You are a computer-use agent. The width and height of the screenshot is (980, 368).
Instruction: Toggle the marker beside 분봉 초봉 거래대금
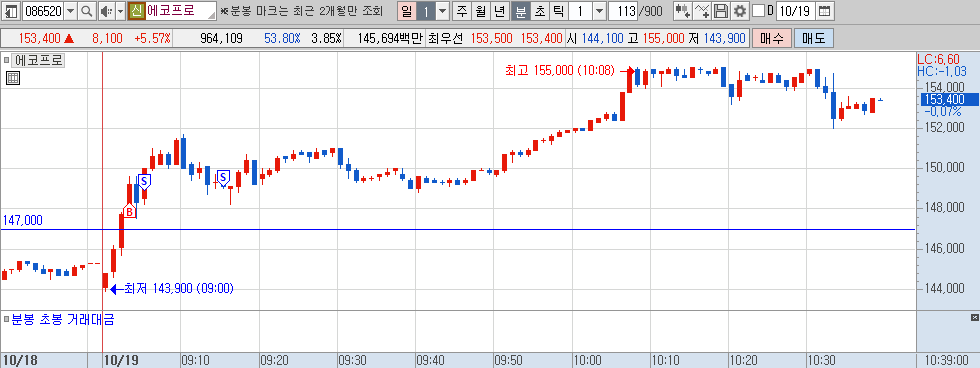[6, 319]
